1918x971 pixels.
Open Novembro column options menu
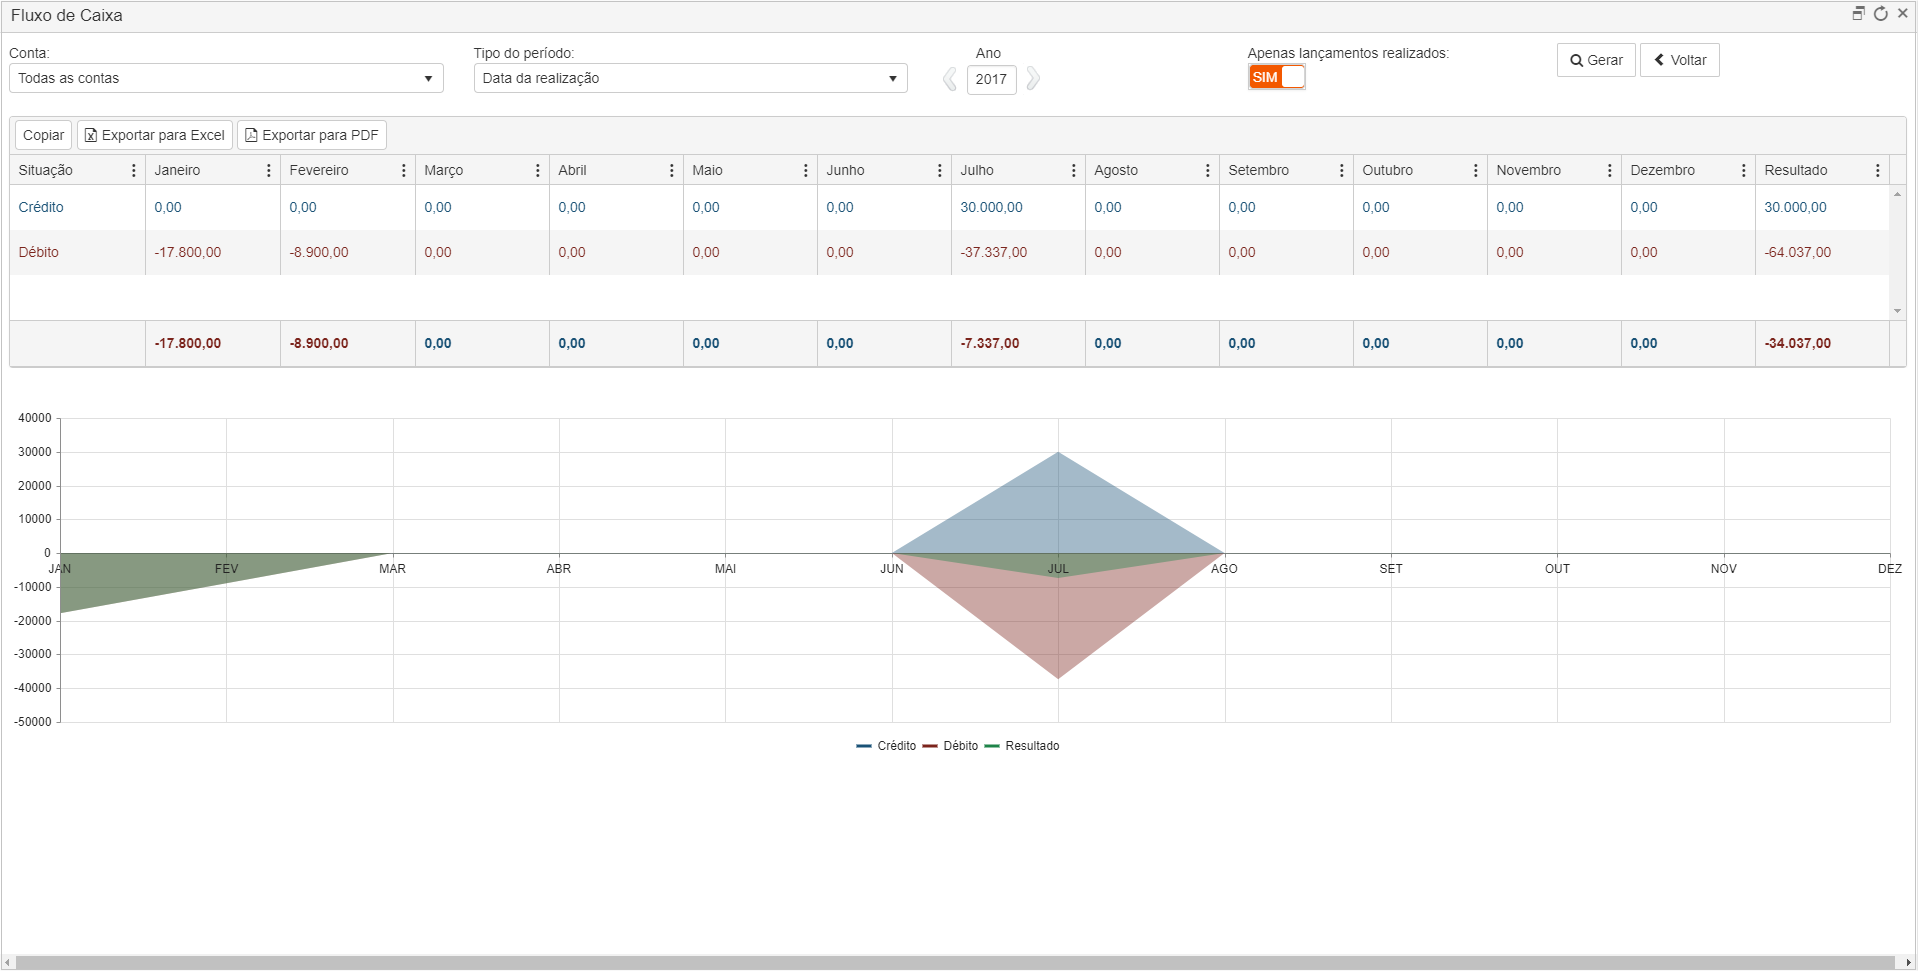pyautogui.click(x=1610, y=171)
